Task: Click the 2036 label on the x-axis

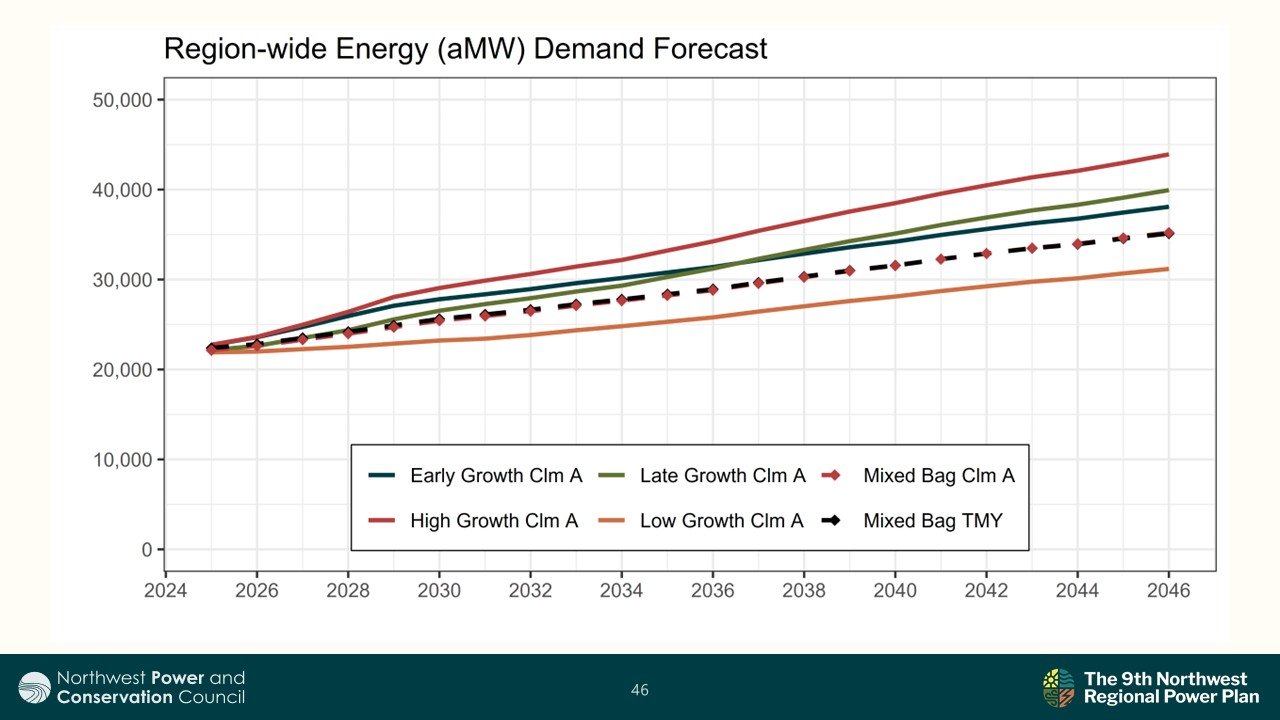Action: pyautogui.click(x=713, y=591)
